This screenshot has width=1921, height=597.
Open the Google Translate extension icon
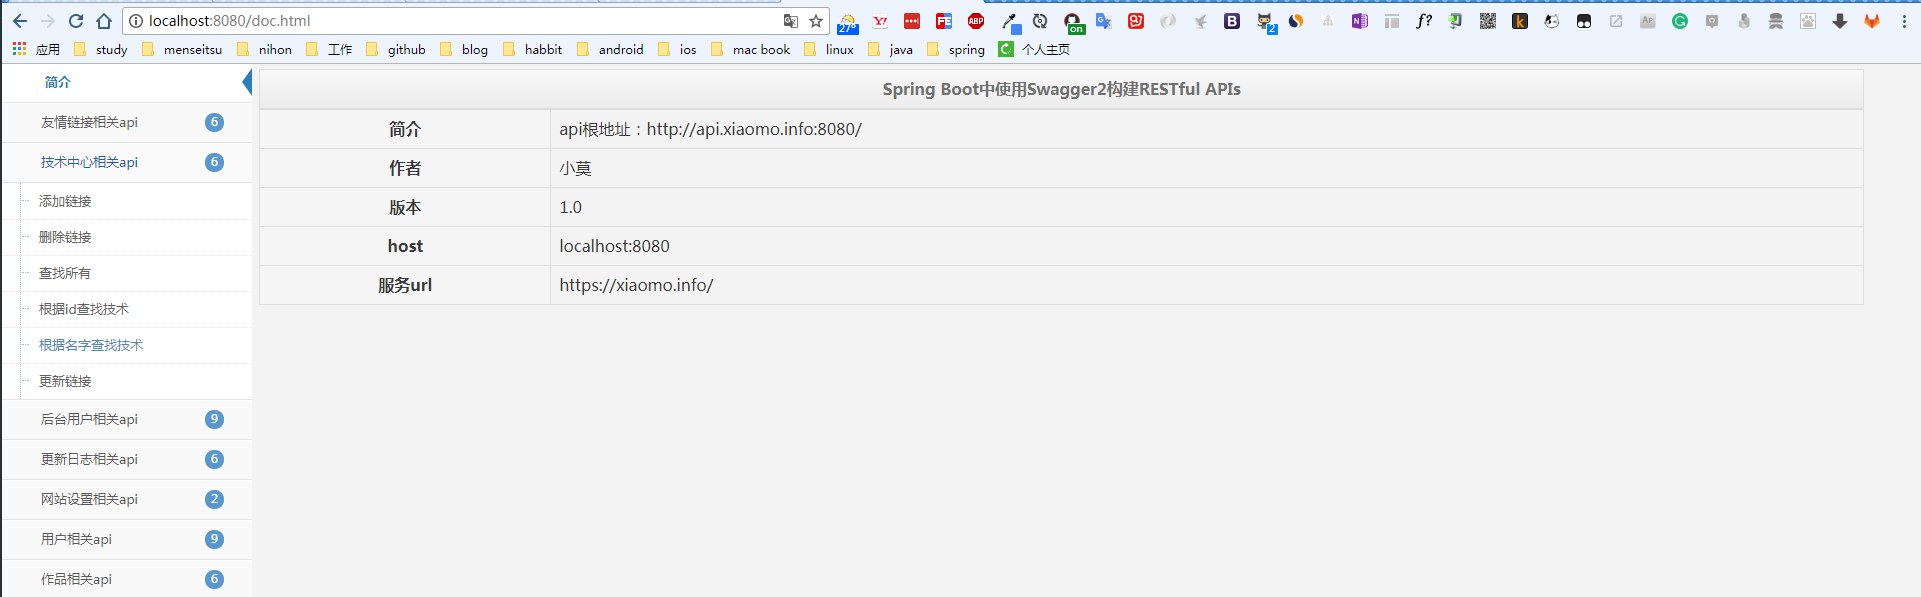click(x=1104, y=21)
